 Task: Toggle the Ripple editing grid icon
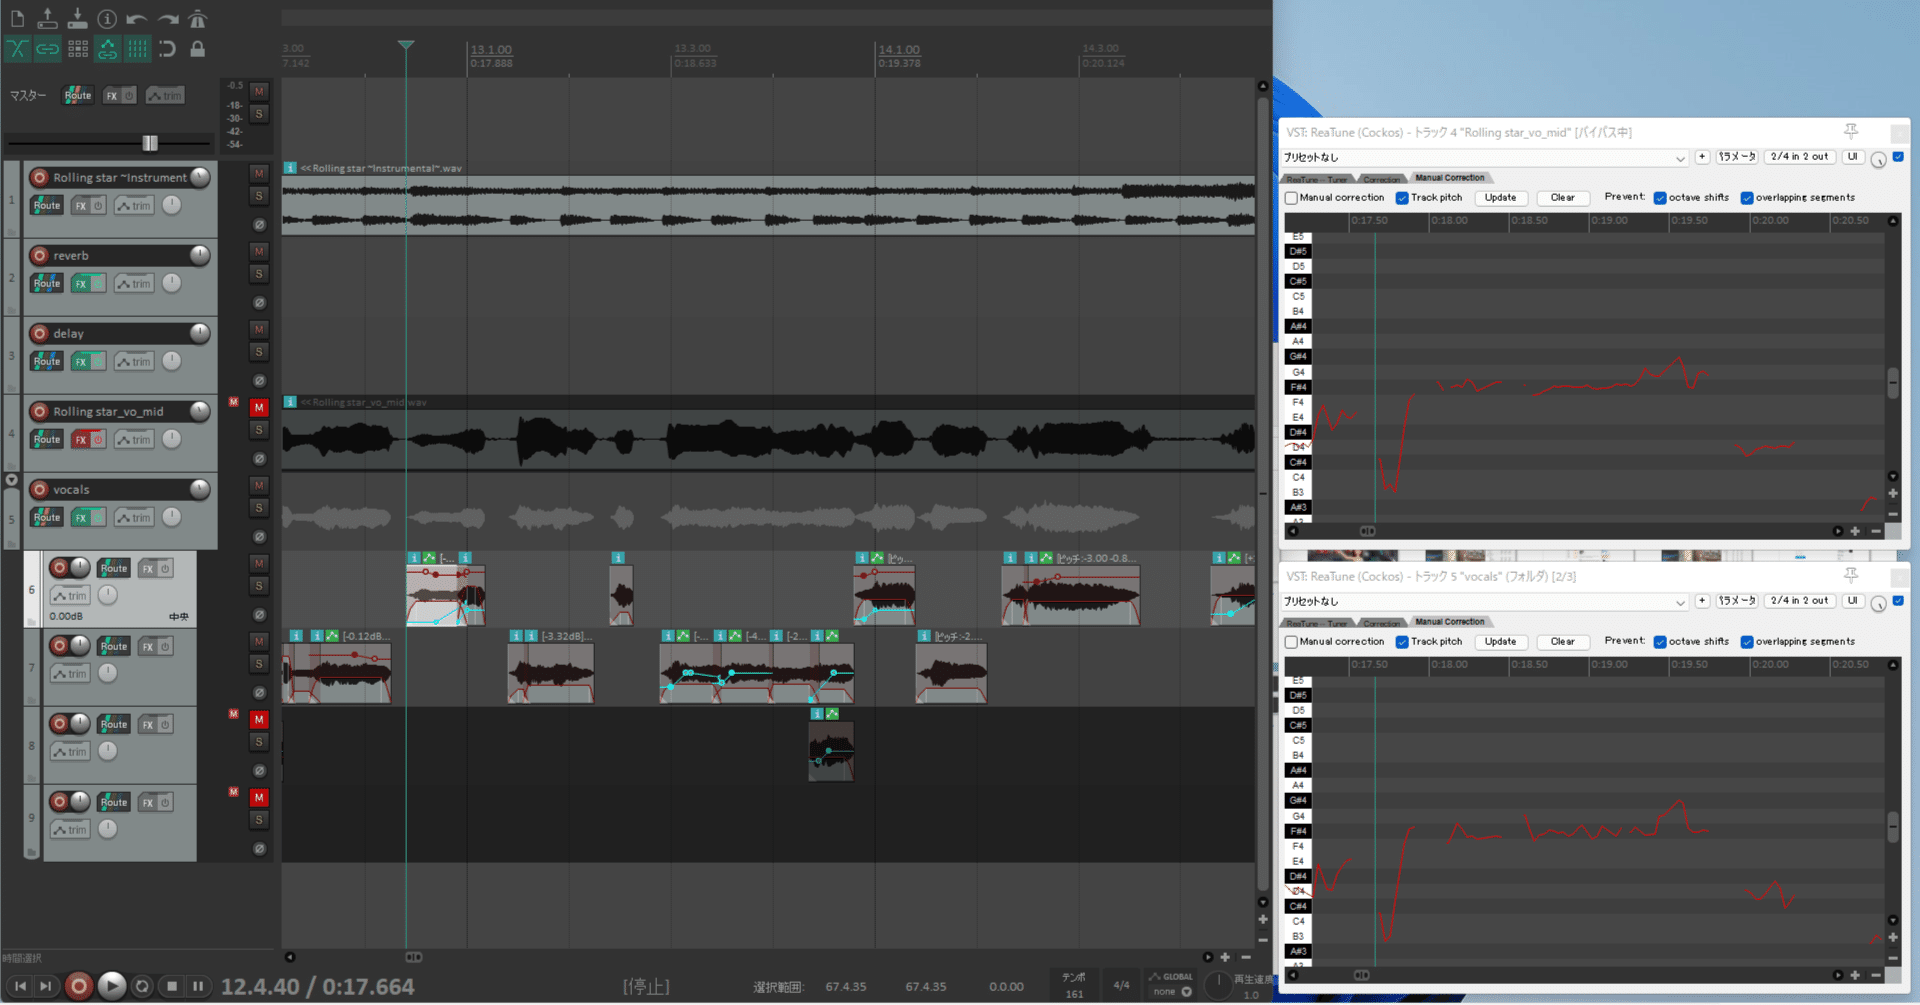tap(77, 49)
